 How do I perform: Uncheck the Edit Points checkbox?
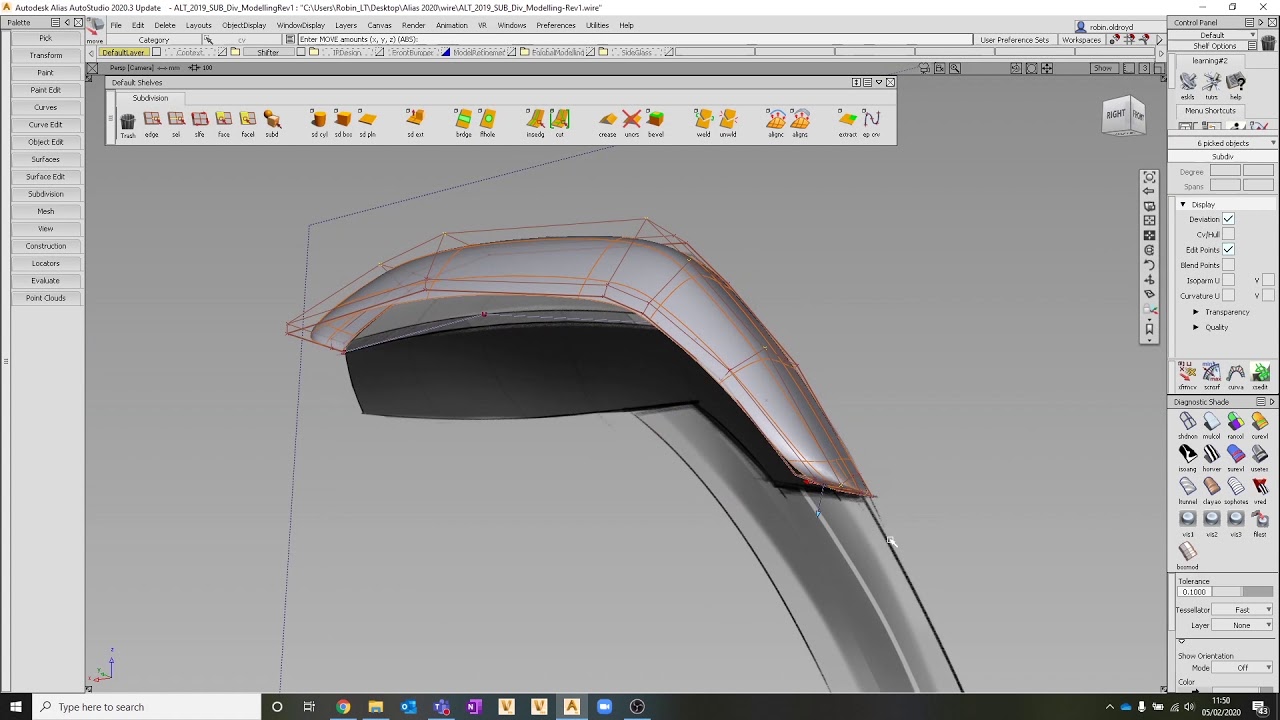click(1228, 249)
